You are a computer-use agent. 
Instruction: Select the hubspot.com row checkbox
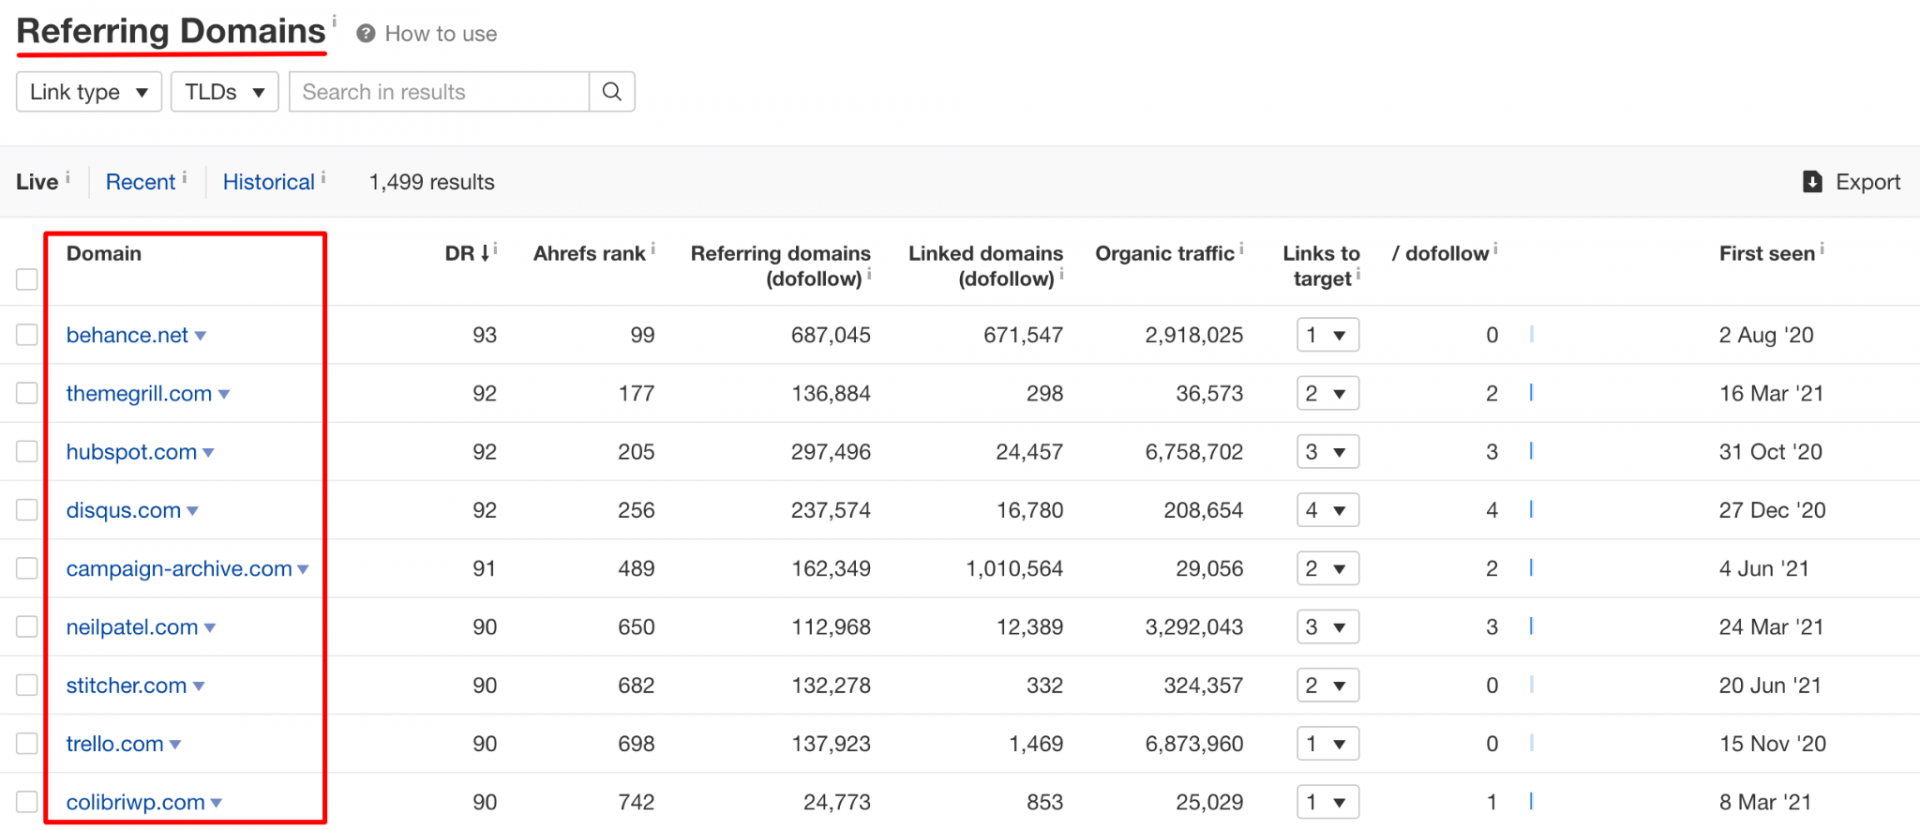27,451
